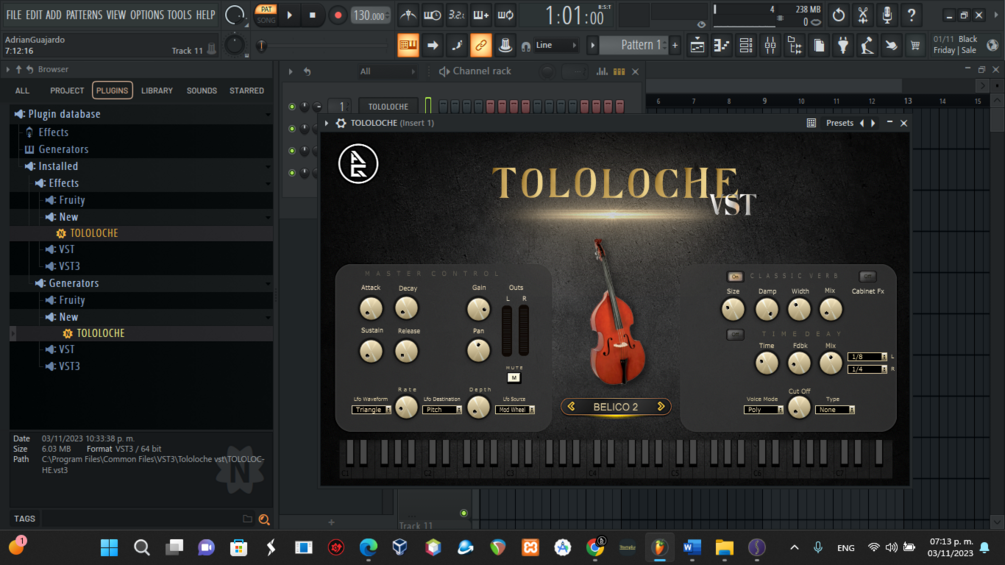Click the play button
Image resolution: width=1005 pixels, height=565 pixels.
[290, 15]
